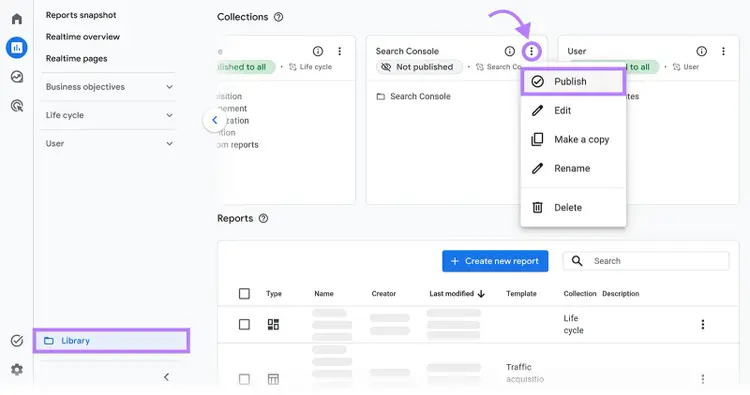The image size is (750, 395).
Task: Click the Collections help question icon
Action: point(278,17)
